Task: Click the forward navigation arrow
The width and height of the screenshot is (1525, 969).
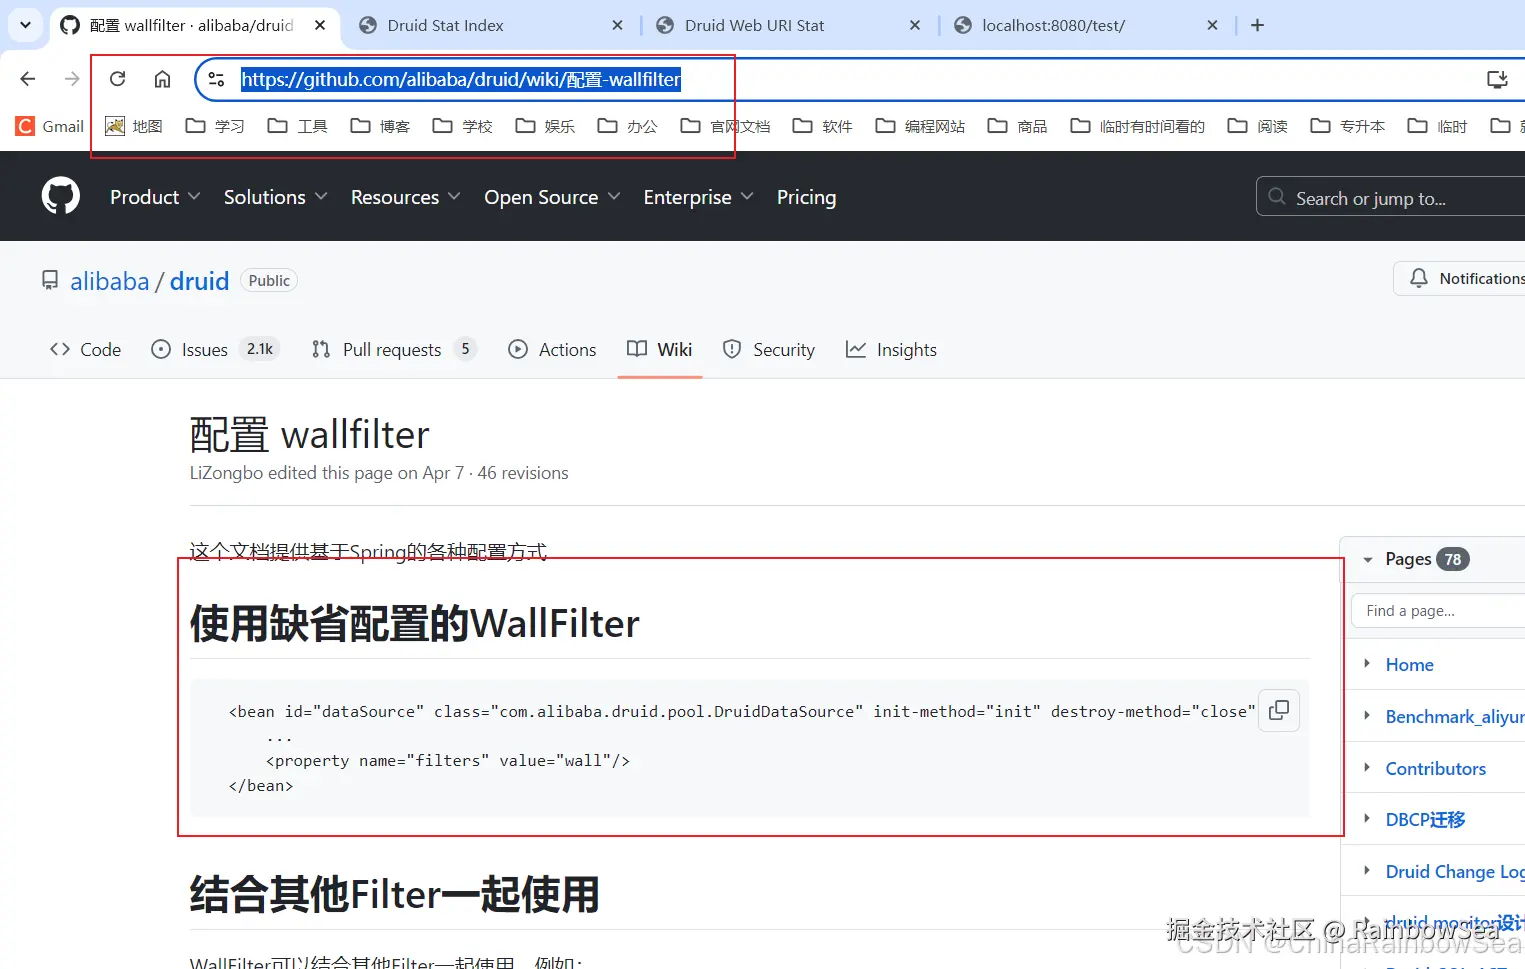Action: (71, 78)
